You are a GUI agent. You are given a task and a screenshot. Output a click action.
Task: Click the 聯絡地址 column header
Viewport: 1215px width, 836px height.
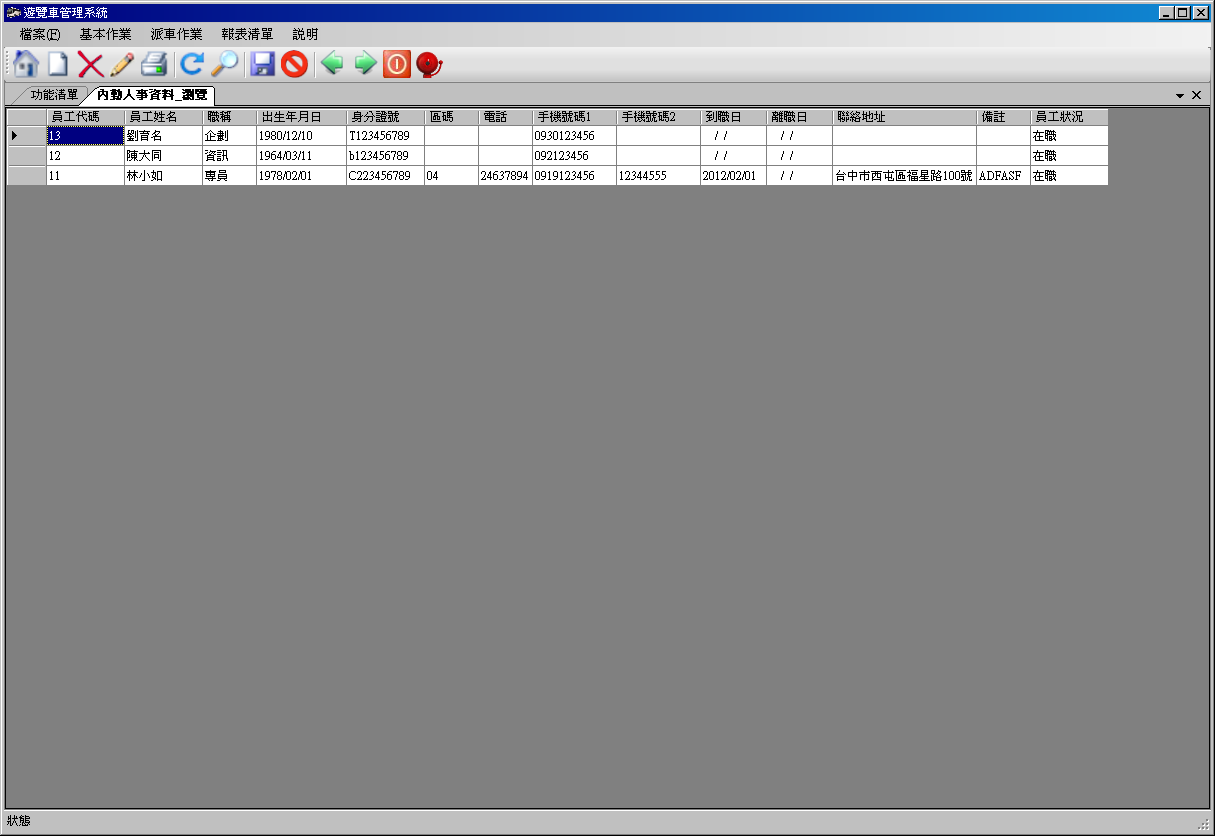pos(904,117)
